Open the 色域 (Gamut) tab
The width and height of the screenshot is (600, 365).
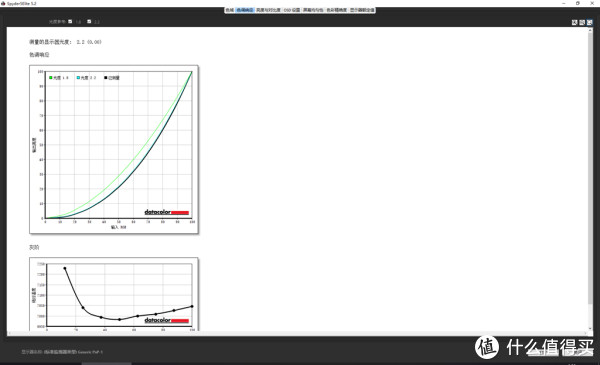pos(230,10)
